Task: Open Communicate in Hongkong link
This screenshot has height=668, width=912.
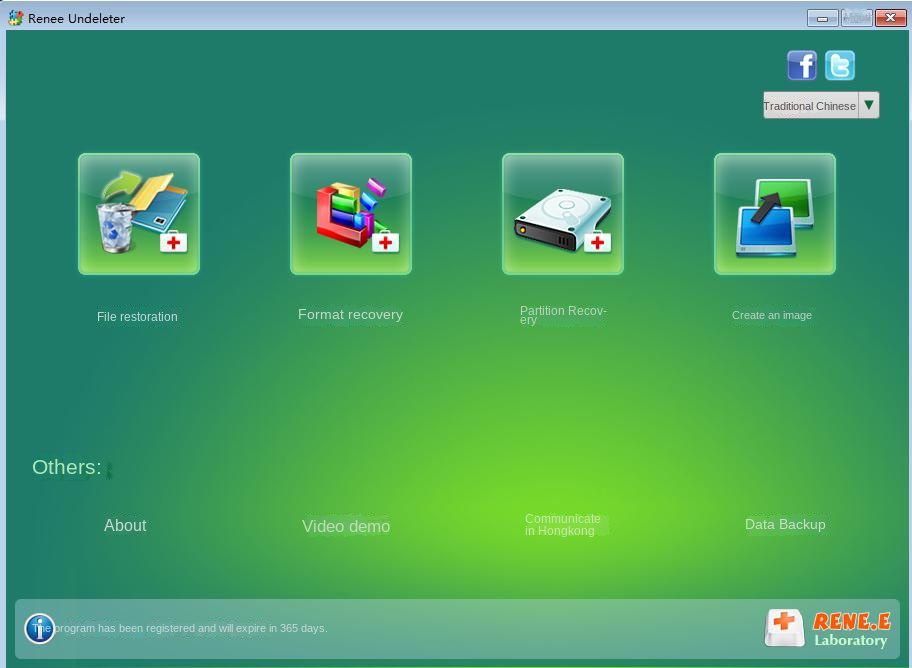Action: [x=562, y=525]
